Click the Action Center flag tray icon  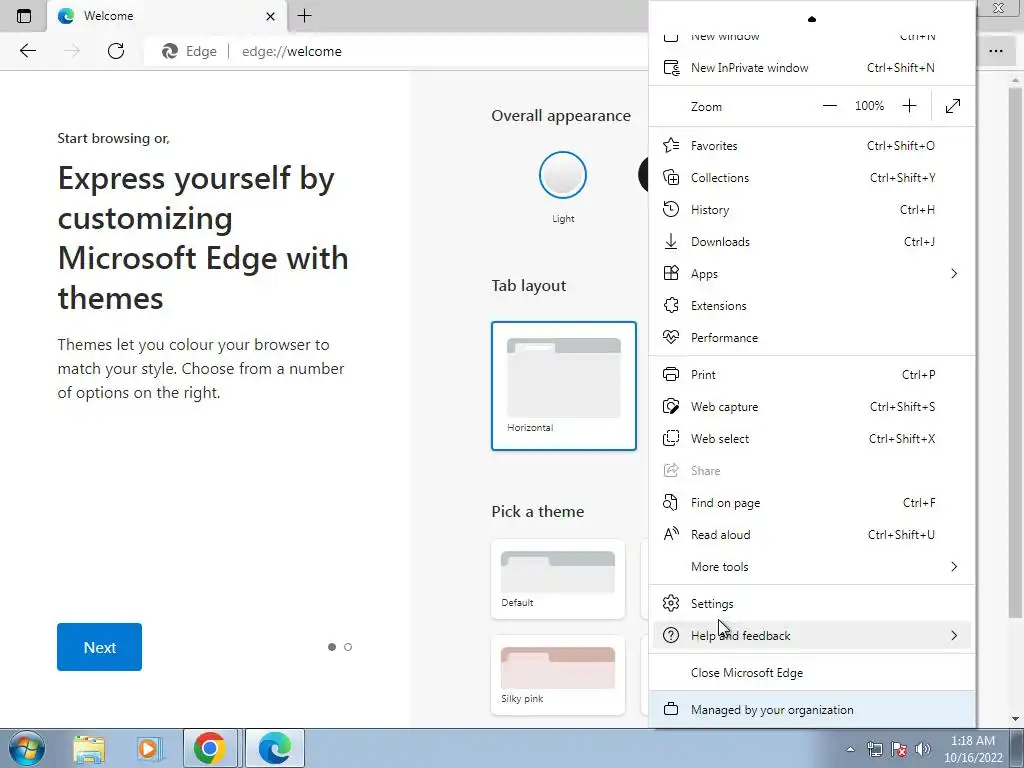(899, 749)
